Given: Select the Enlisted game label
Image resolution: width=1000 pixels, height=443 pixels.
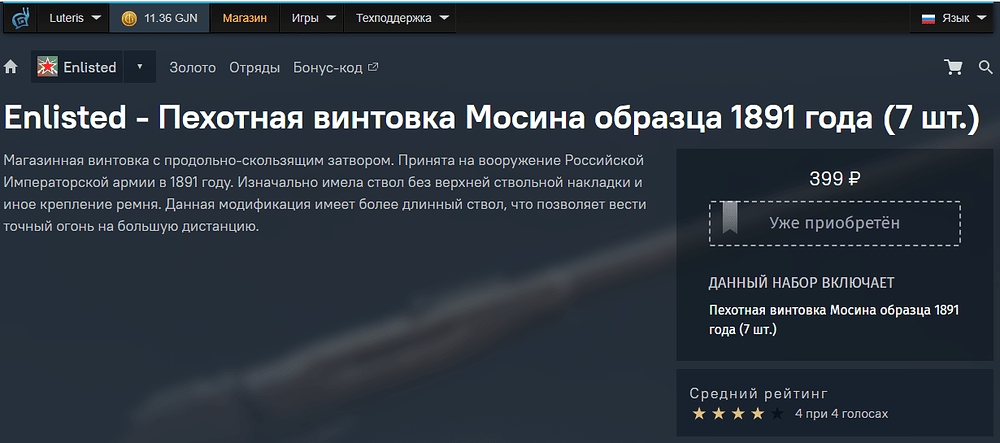Looking at the screenshot, I should [90, 67].
